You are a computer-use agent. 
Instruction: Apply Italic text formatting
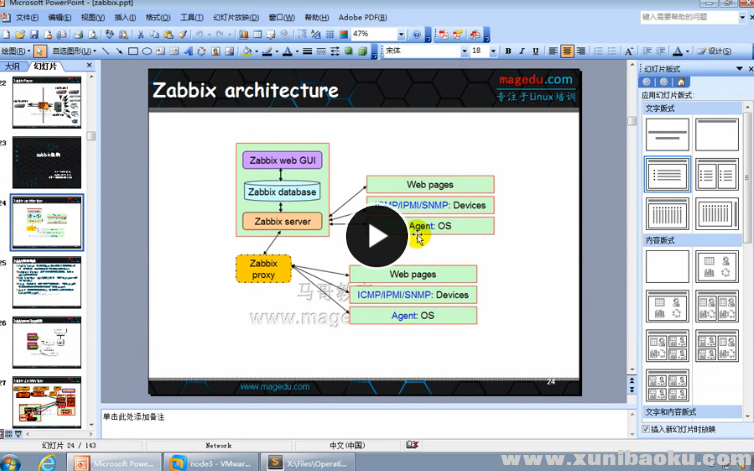click(x=521, y=51)
